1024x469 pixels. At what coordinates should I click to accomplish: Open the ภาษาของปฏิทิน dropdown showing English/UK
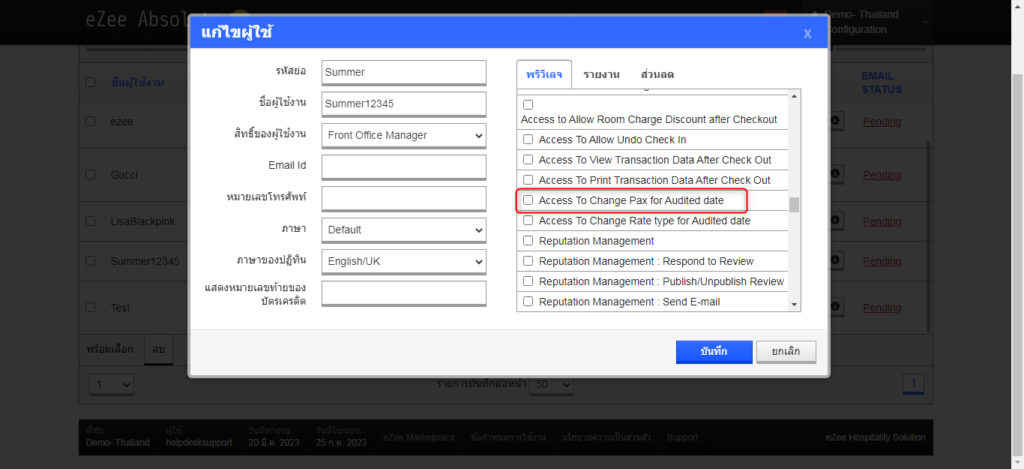tap(404, 261)
